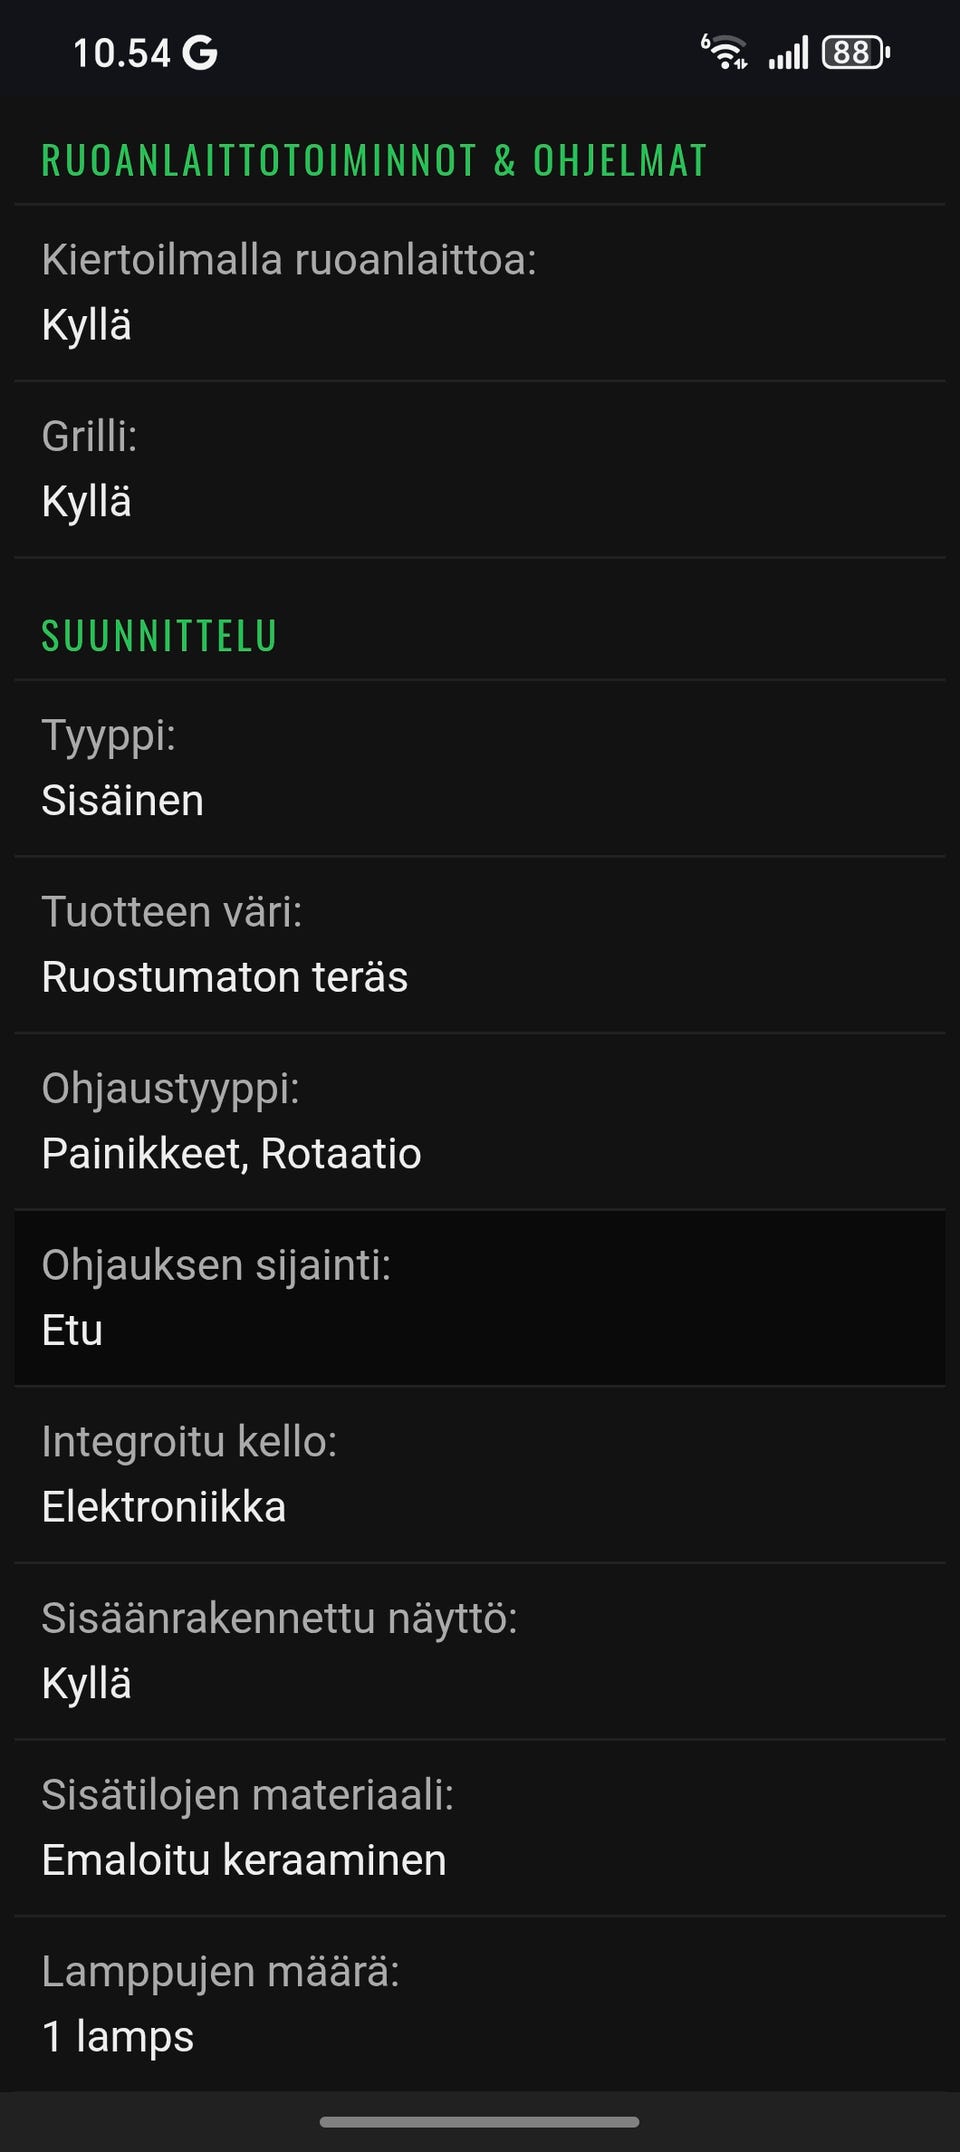Tap the highlighted Ohjauksen sijainti row
The width and height of the screenshot is (960, 2152).
[480, 1298]
